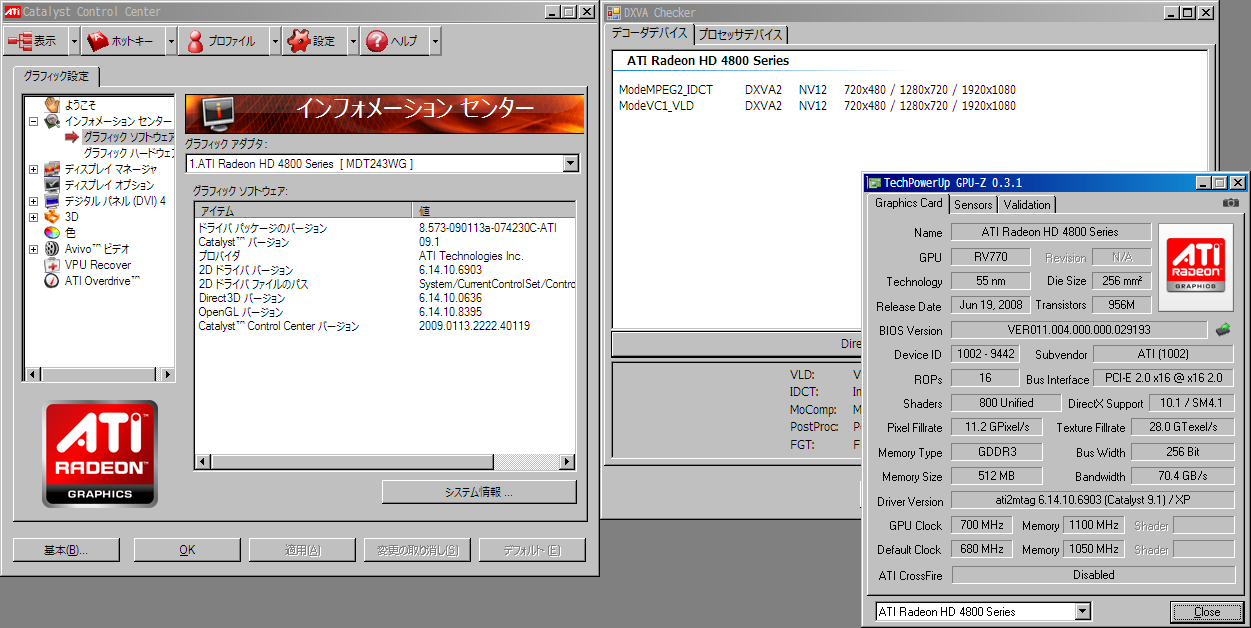Expand the ディスプレイ マネージャ tree node
This screenshot has width=1251, height=628.
[33, 169]
